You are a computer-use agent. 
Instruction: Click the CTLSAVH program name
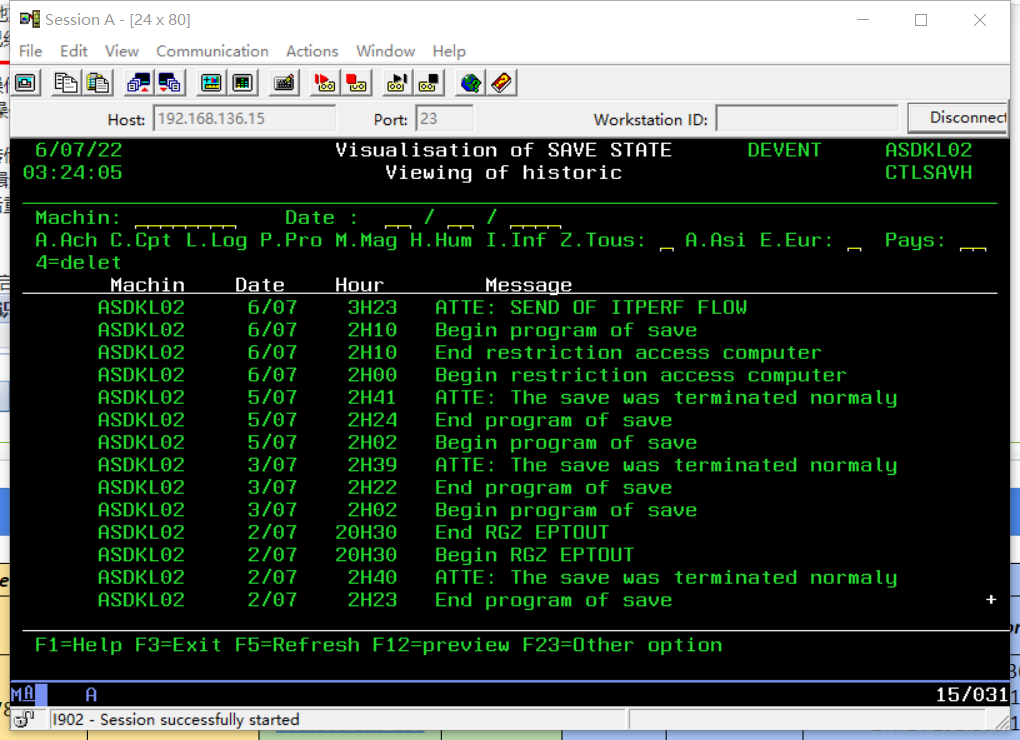pyautogui.click(x=928, y=173)
